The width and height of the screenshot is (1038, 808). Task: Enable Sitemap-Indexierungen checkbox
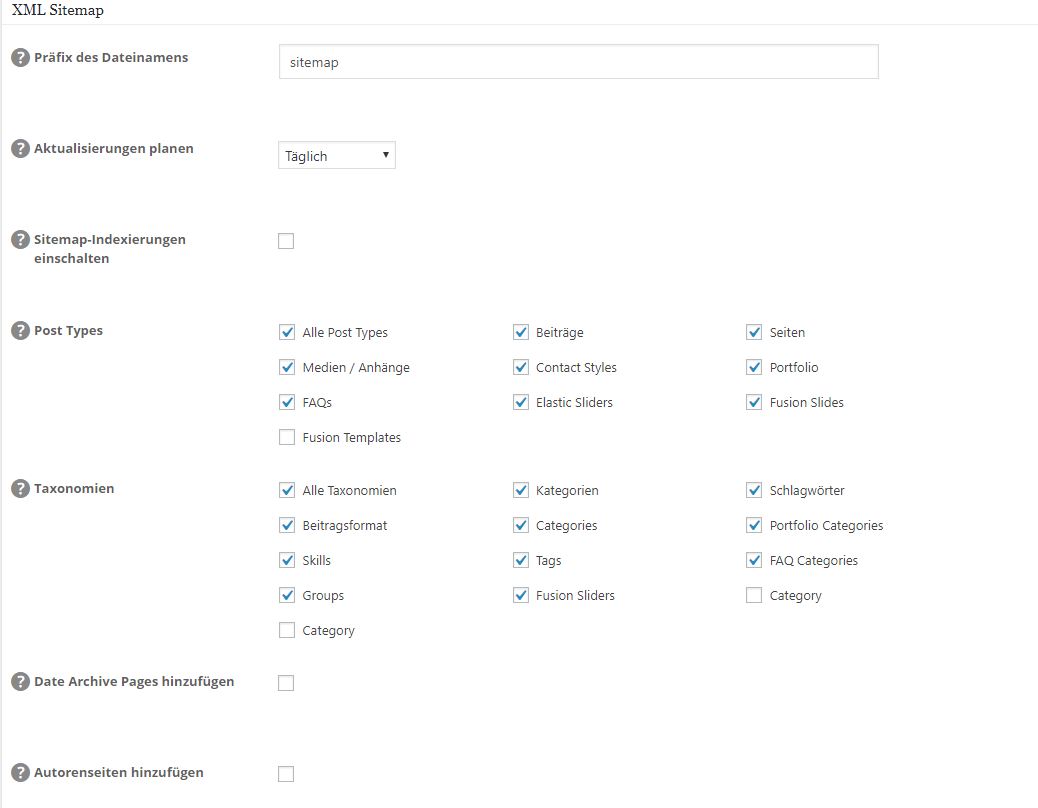point(286,241)
